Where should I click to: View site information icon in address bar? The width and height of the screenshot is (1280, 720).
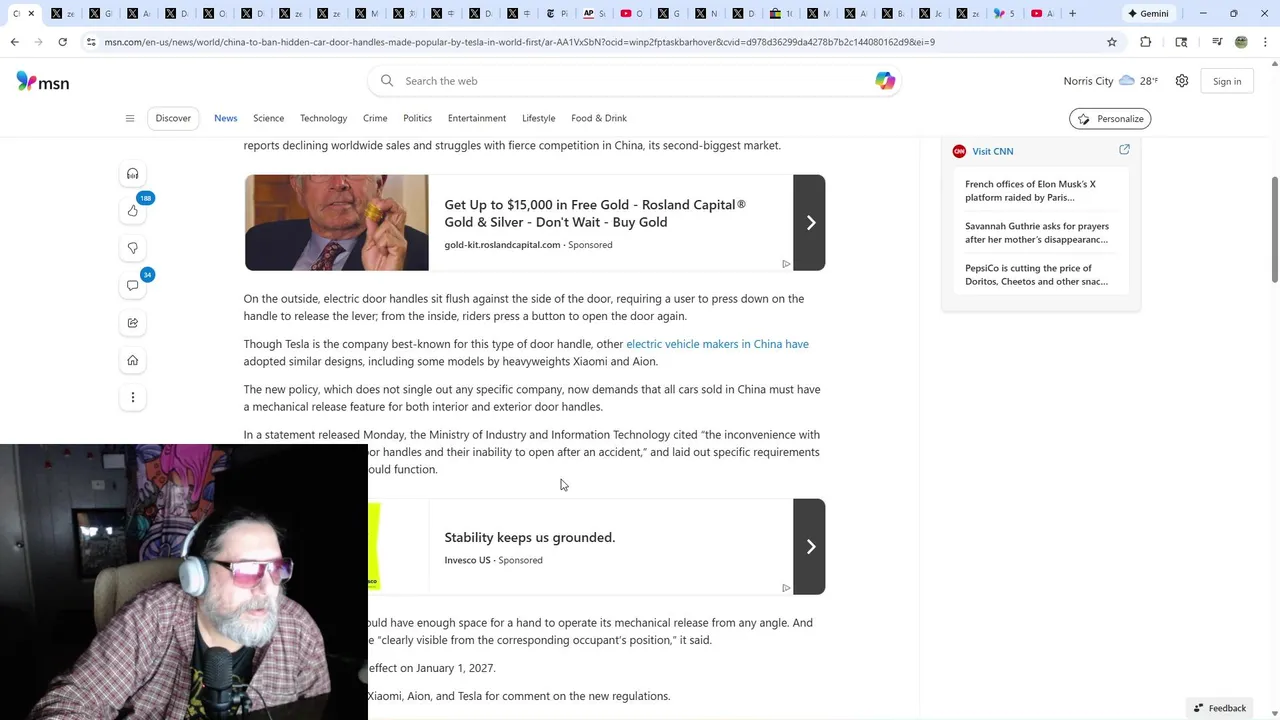91,42
